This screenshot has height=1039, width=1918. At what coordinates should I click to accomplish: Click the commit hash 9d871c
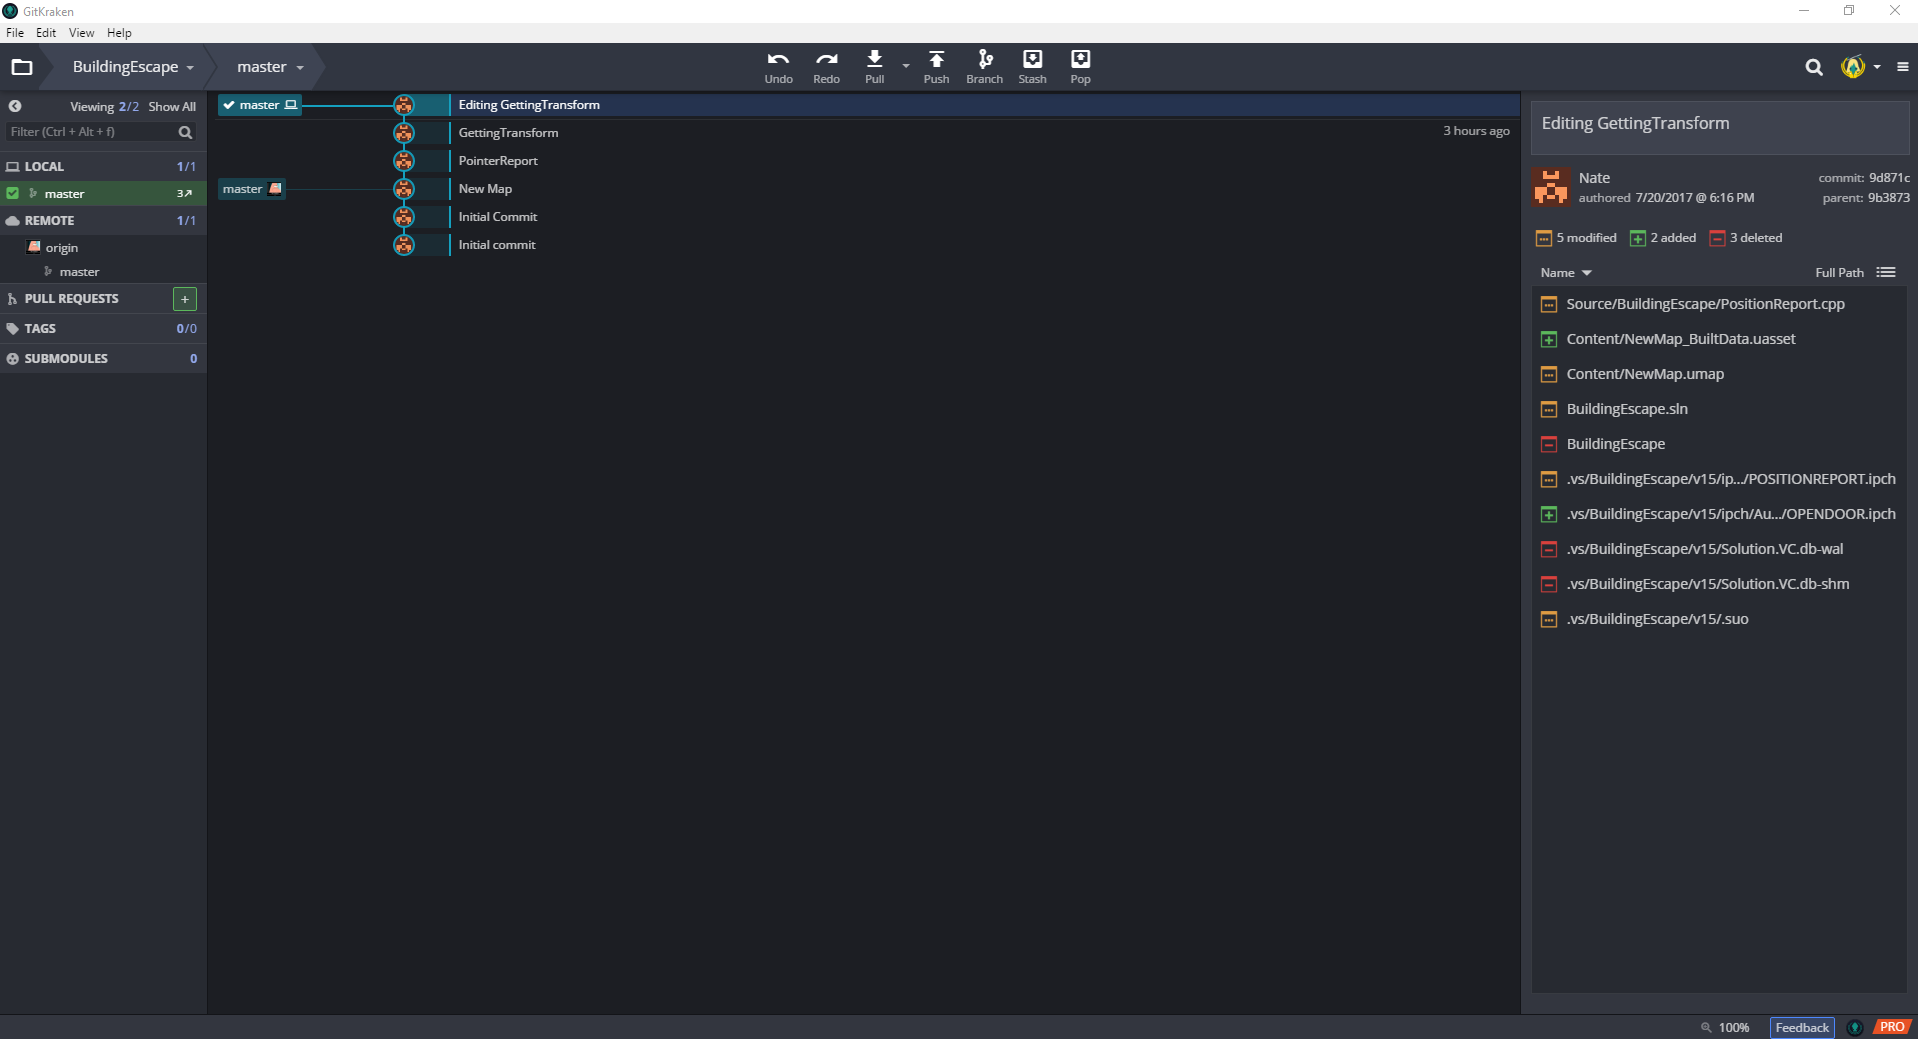(x=1889, y=178)
